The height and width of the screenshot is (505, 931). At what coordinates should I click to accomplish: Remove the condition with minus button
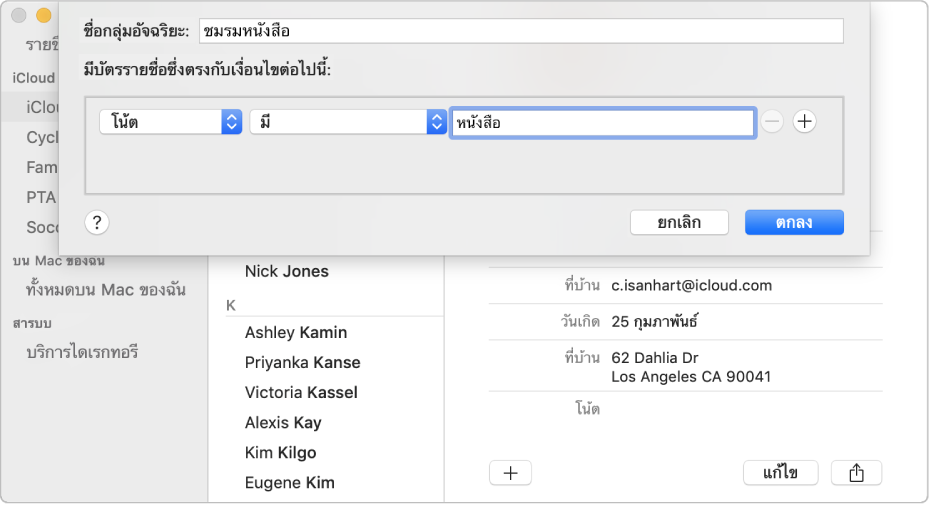click(772, 122)
